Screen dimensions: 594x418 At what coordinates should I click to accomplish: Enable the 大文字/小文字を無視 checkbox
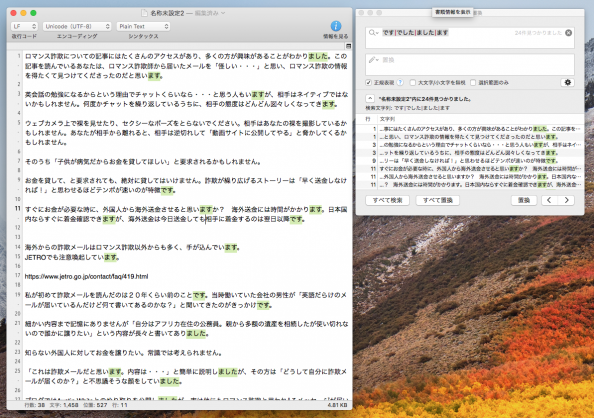[413, 82]
